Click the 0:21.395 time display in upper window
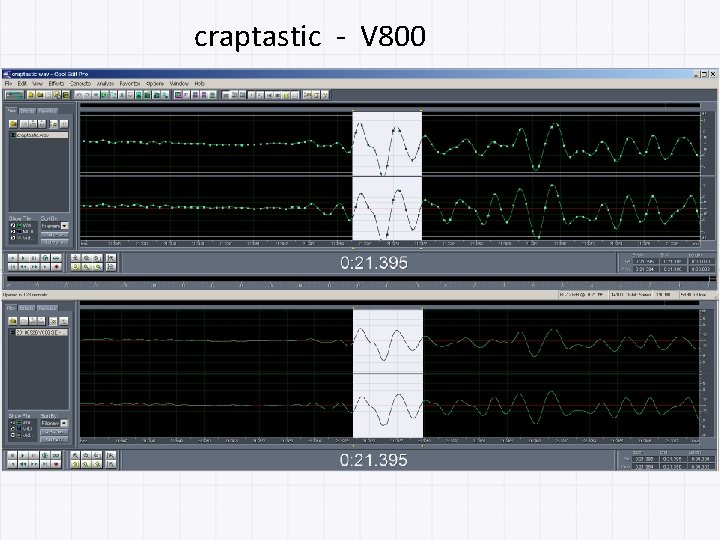720x540 pixels. (x=374, y=263)
